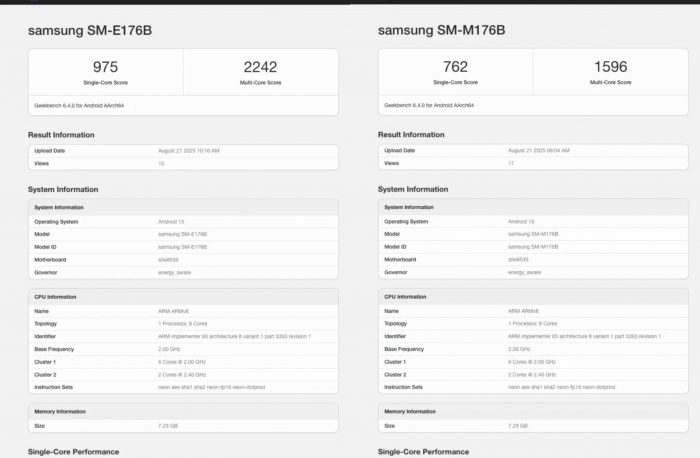Screen dimensions: 700x458
Task: Click memory Size "7.29 GB" in SM-E176B result
Action: coord(168,426)
